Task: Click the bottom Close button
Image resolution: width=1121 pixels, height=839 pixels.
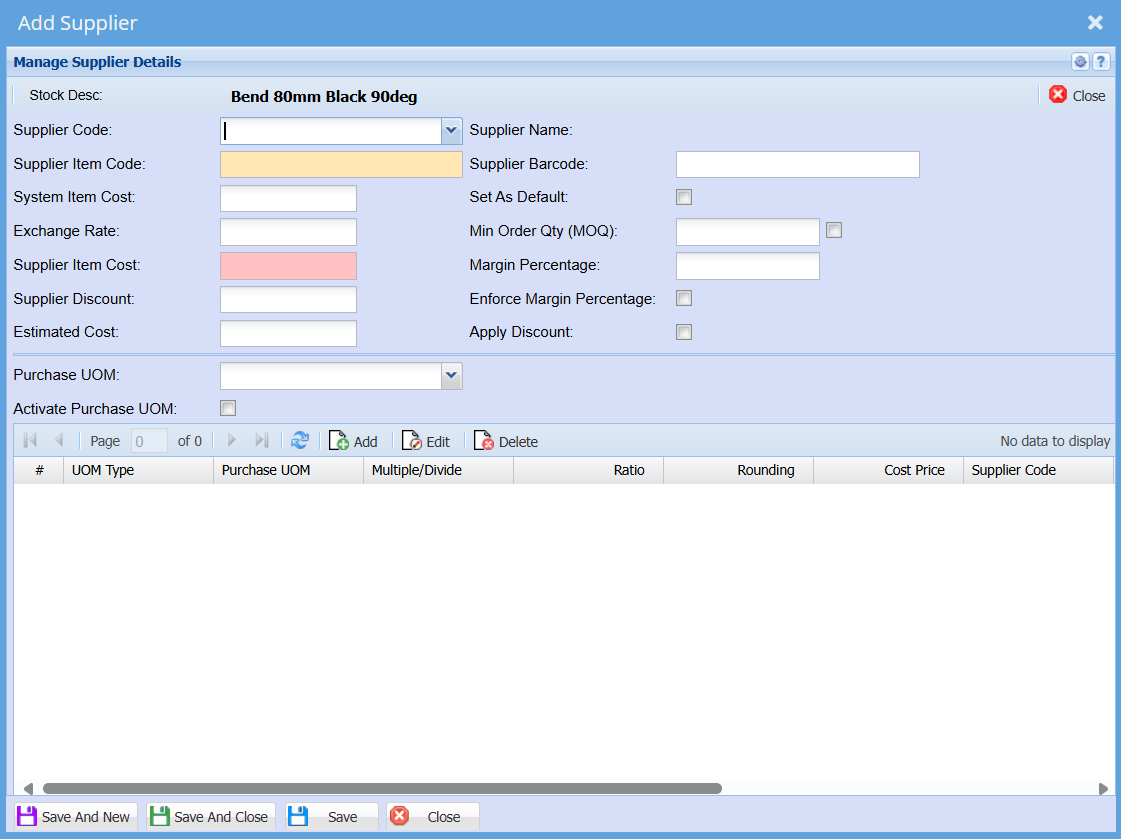Action: (432, 816)
